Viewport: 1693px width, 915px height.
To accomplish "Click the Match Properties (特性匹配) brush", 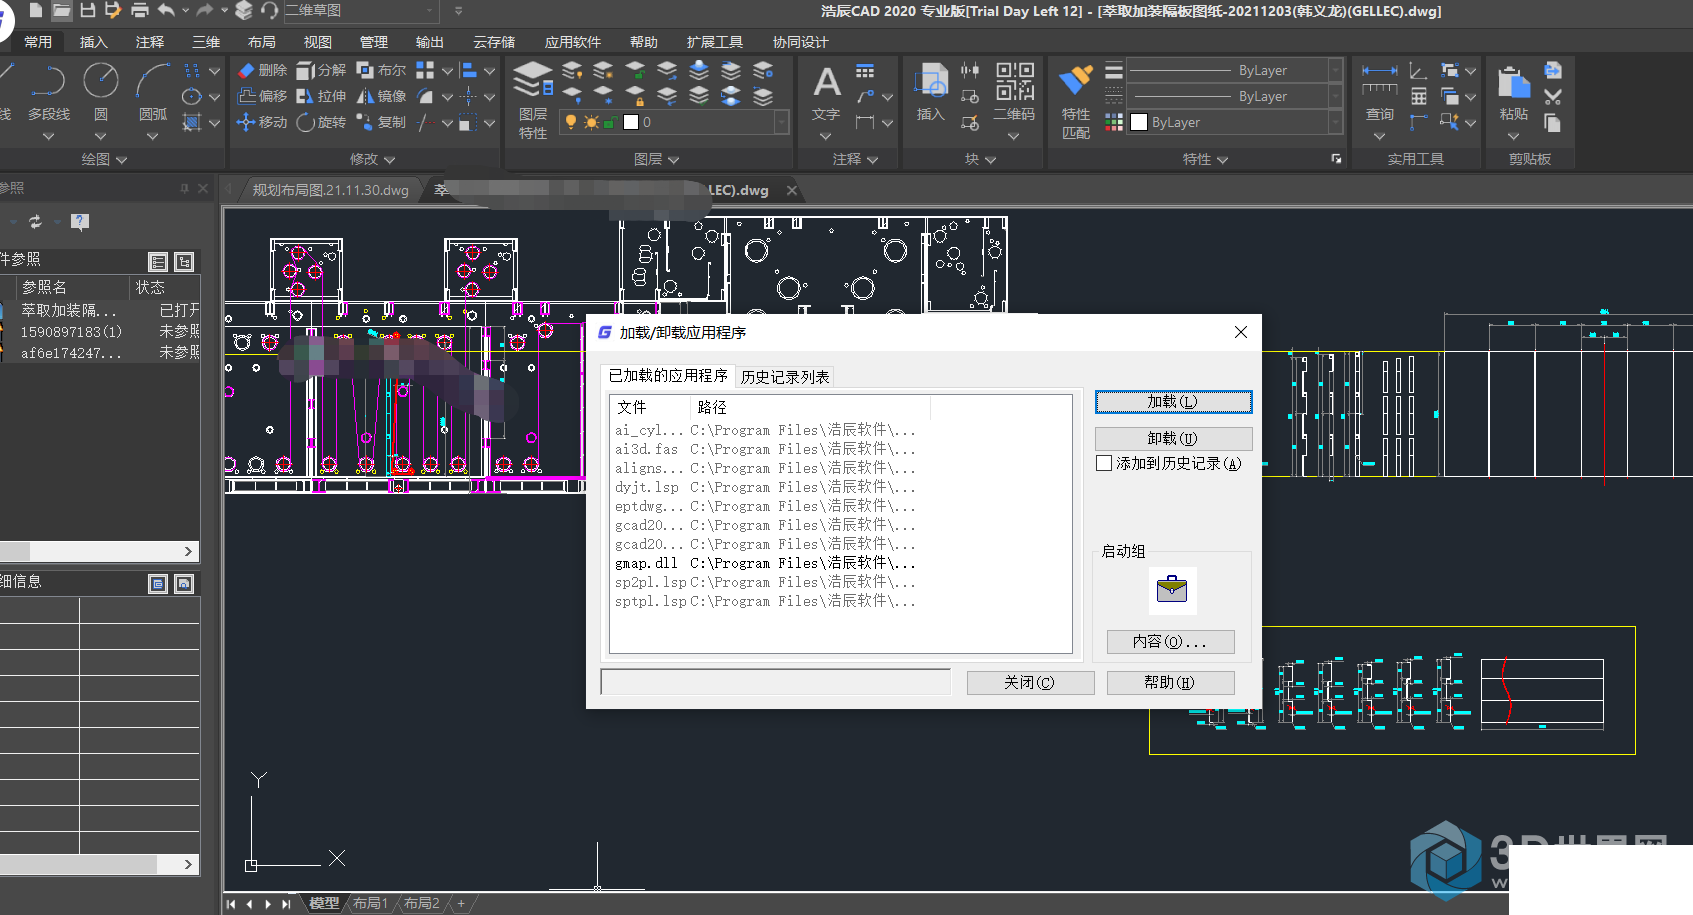I will 1076,102.
